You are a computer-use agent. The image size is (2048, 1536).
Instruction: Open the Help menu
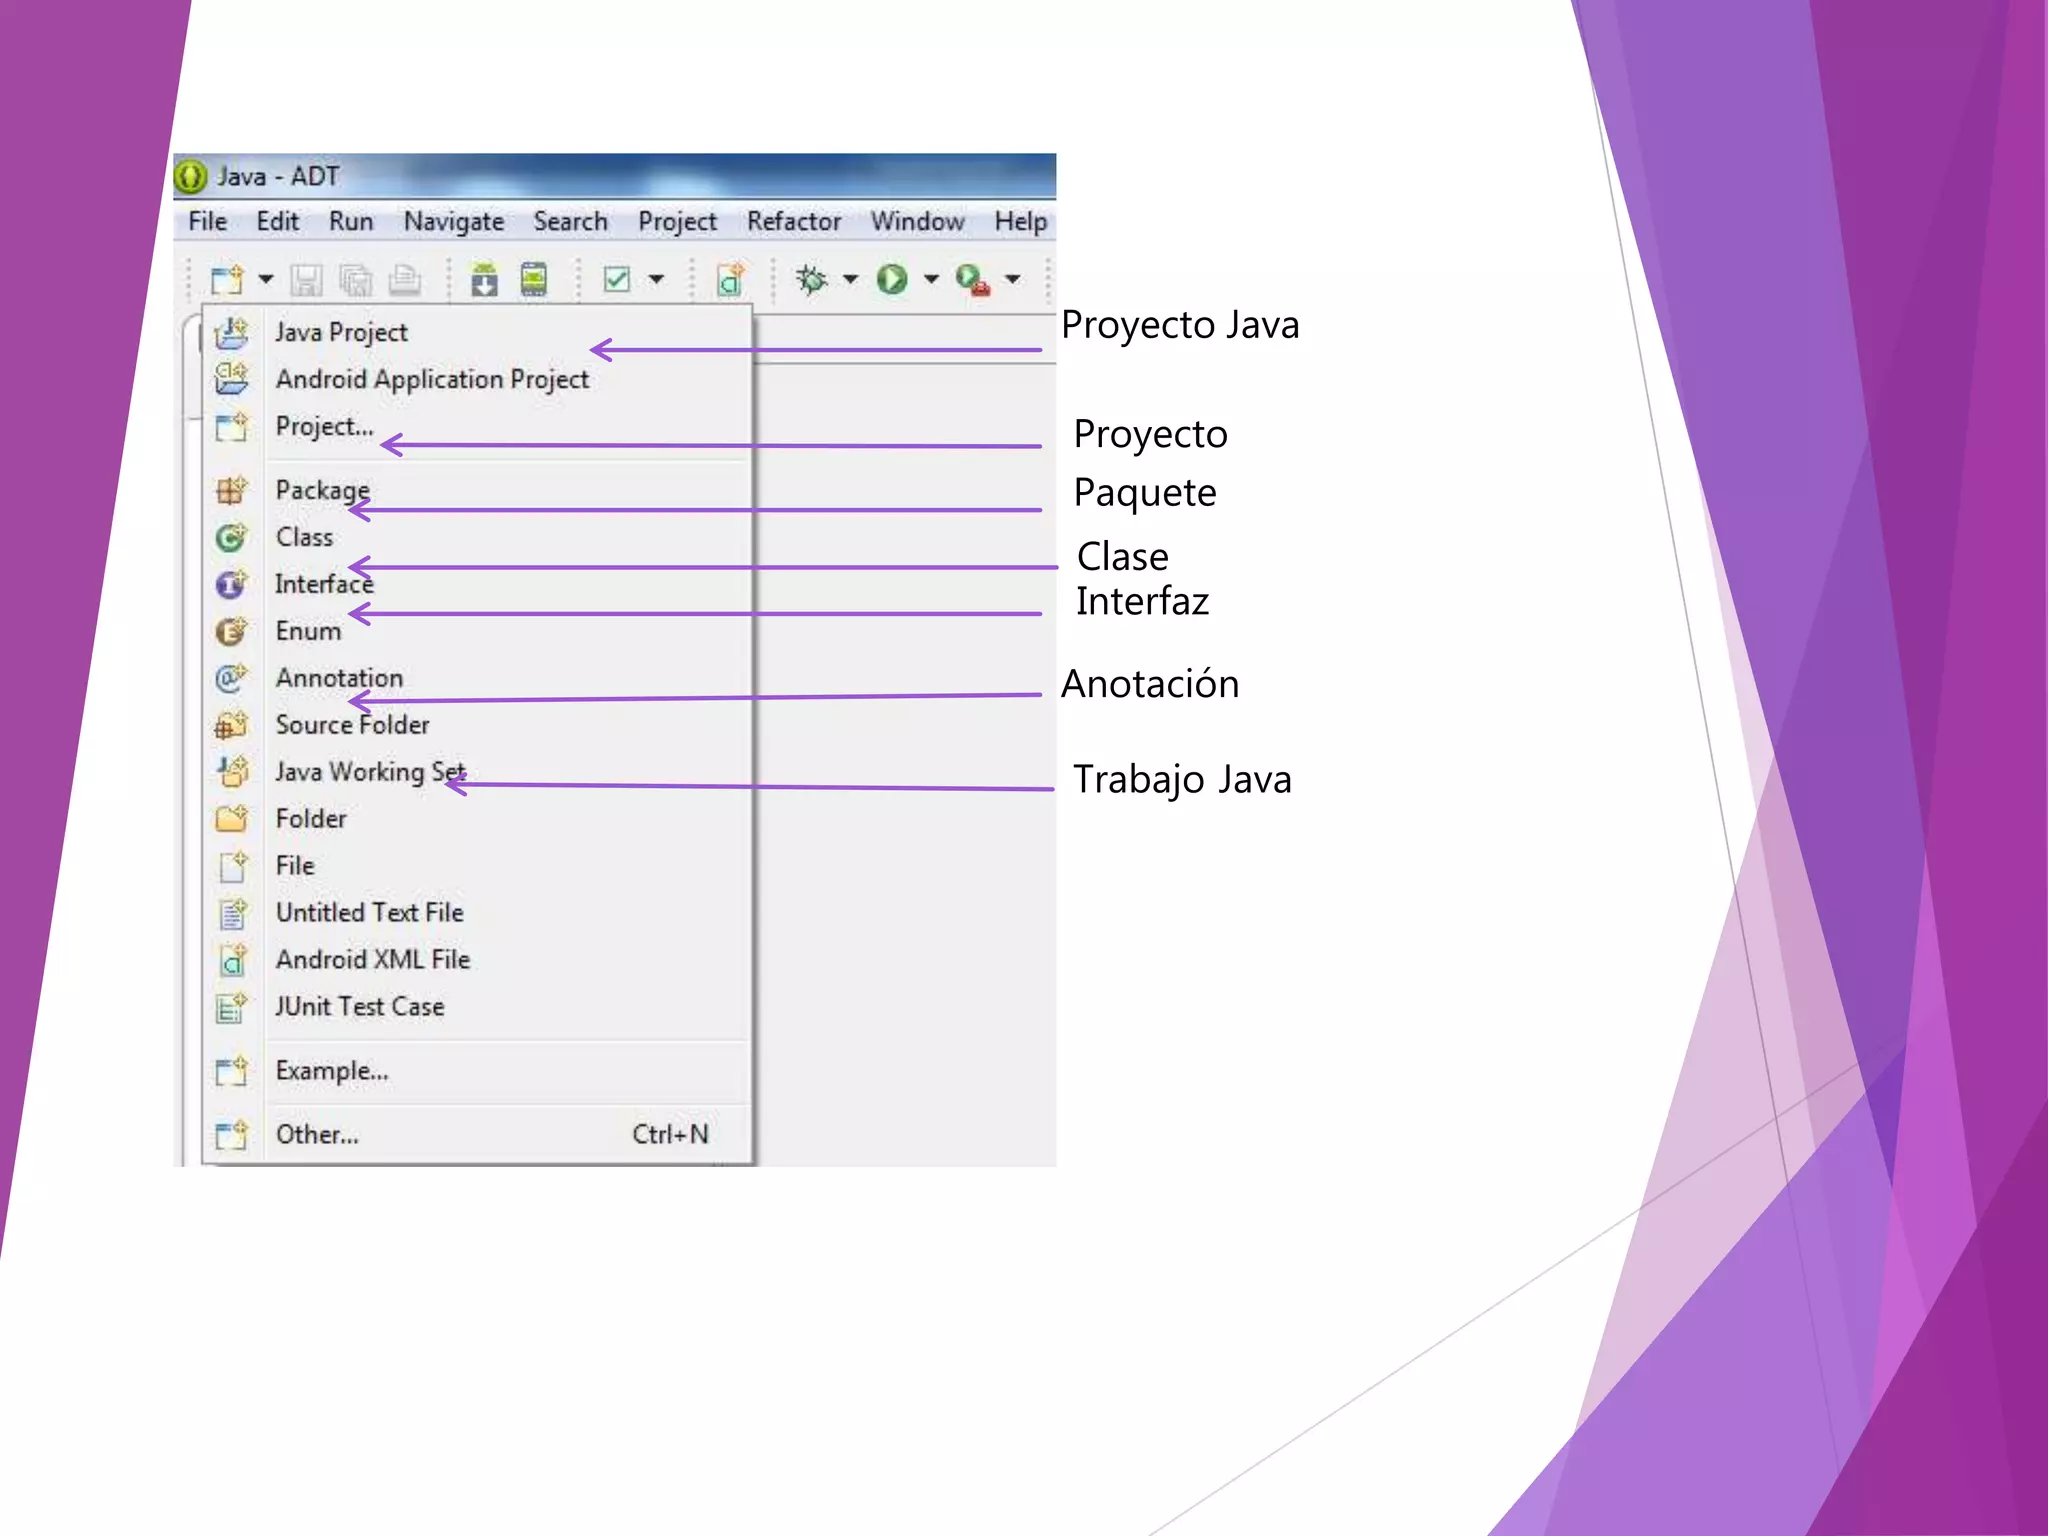1021,221
